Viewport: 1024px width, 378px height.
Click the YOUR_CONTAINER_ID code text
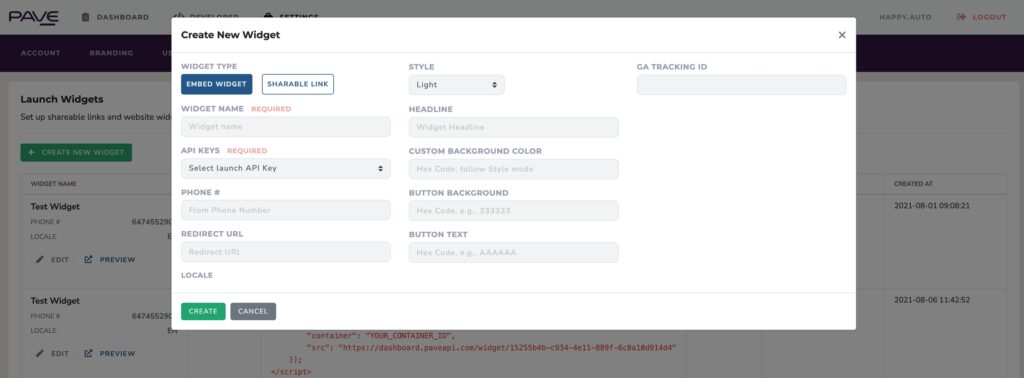point(409,336)
